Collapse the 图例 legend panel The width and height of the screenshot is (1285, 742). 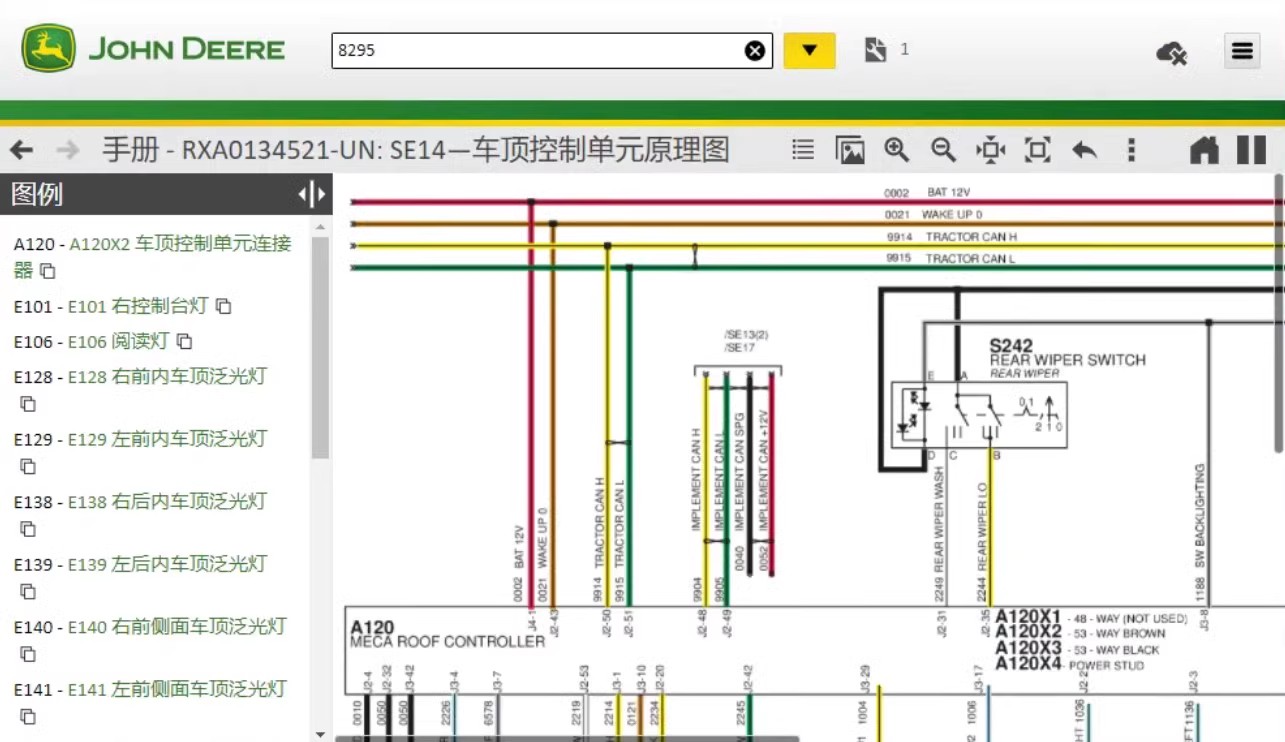pyautogui.click(x=312, y=194)
